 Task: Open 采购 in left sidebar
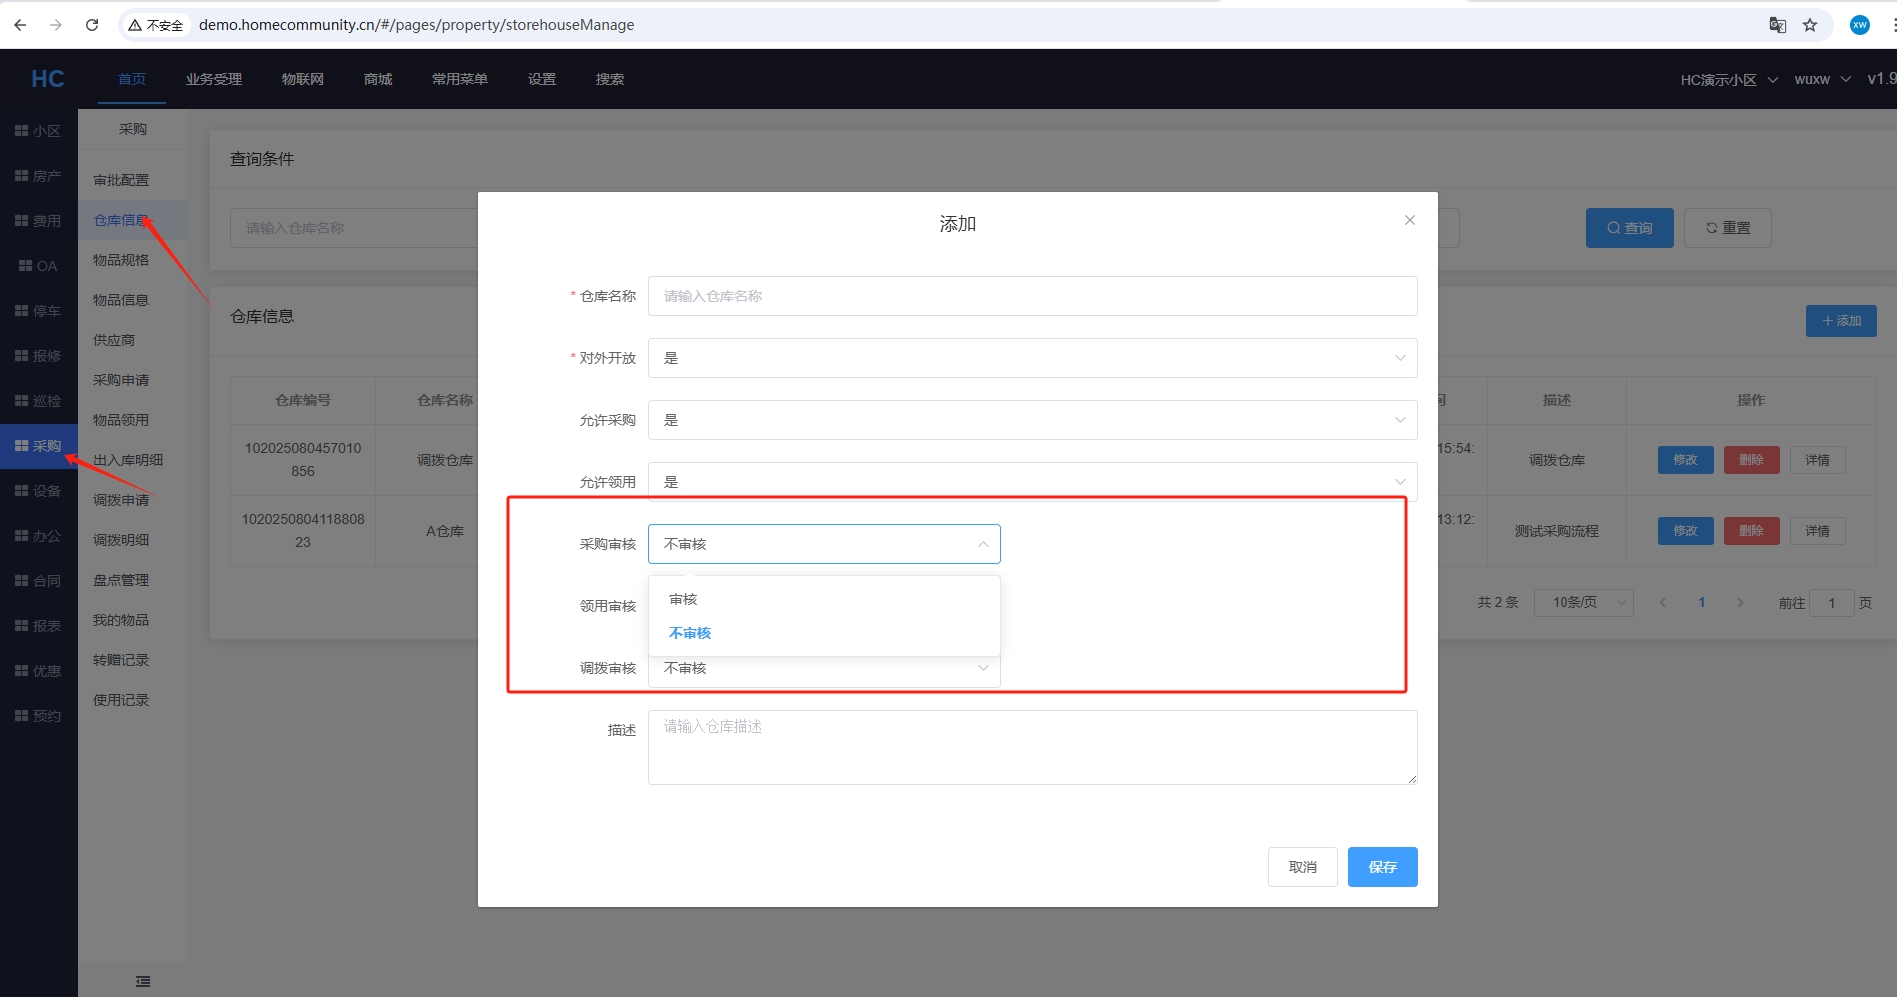click(x=38, y=446)
